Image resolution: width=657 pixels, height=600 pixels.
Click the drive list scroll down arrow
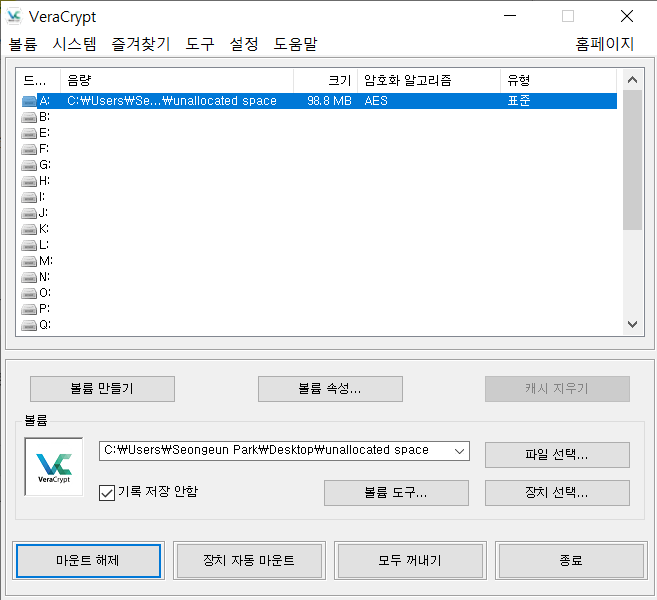(633, 324)
